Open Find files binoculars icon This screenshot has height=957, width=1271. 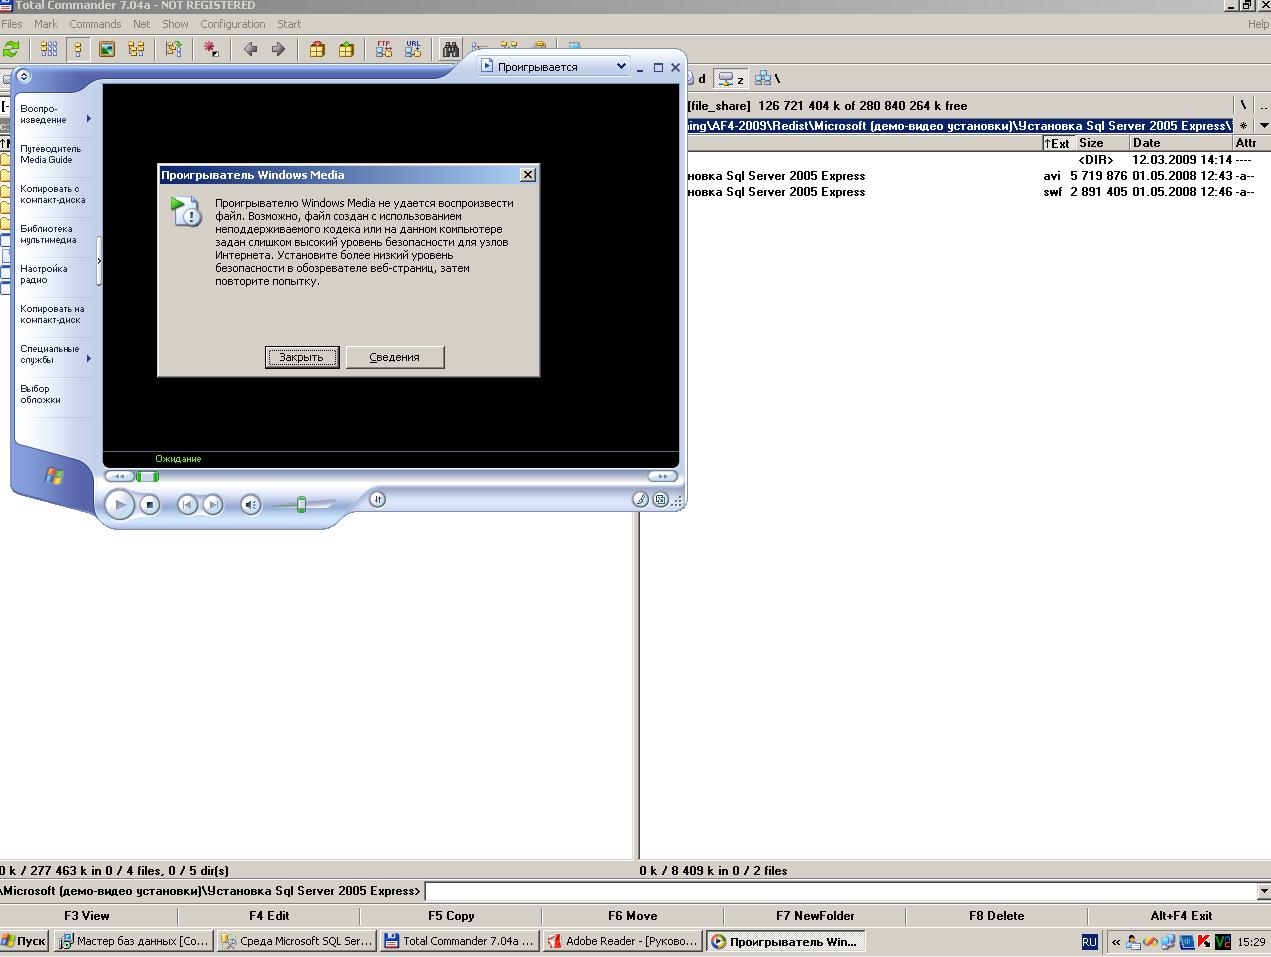451,49
